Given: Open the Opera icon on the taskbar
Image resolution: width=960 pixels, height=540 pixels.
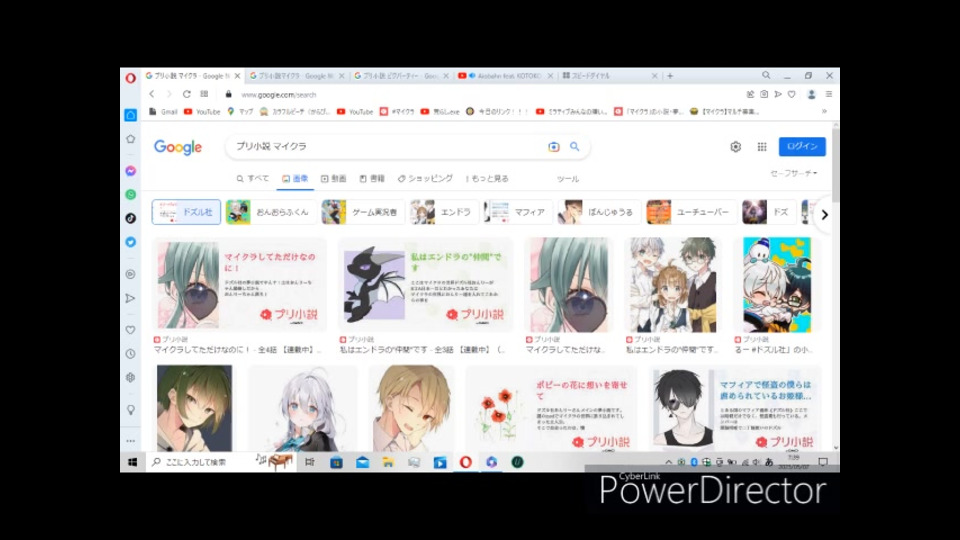Looking at the screenshot, I should pyautogui.click(x=465, y=462).
